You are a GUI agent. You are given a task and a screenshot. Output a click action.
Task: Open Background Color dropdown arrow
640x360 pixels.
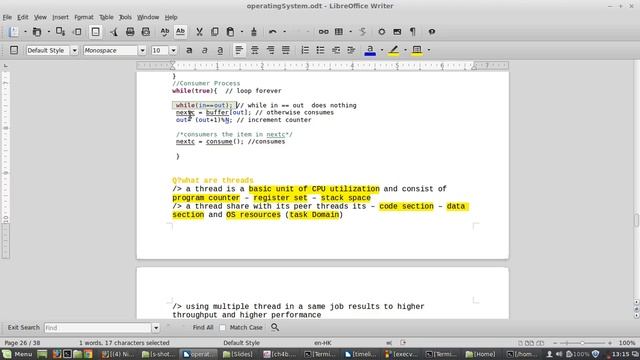429,50
